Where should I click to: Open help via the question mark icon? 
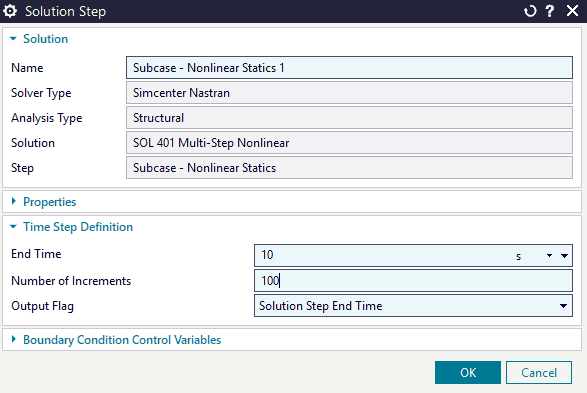[550, 11]
